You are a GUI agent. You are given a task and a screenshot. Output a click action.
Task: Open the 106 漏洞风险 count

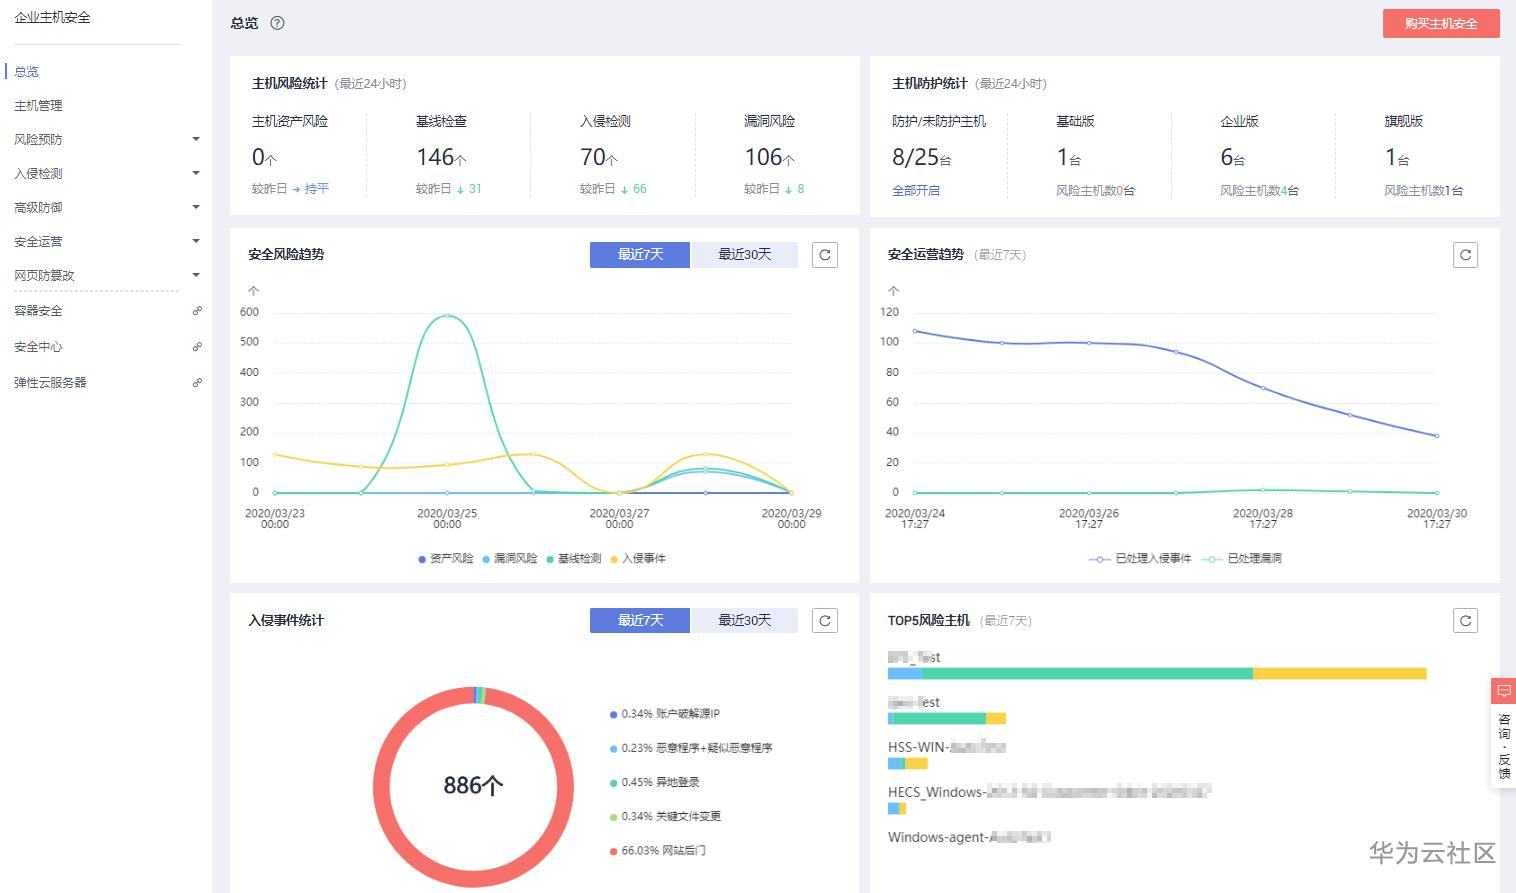tap(769, 157)
